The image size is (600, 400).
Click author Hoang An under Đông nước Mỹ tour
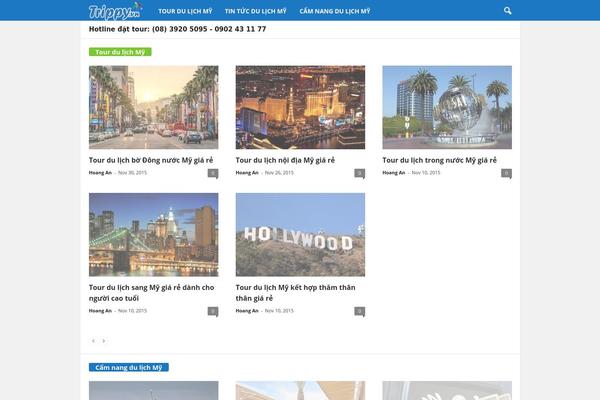click(x=100, y=173)
